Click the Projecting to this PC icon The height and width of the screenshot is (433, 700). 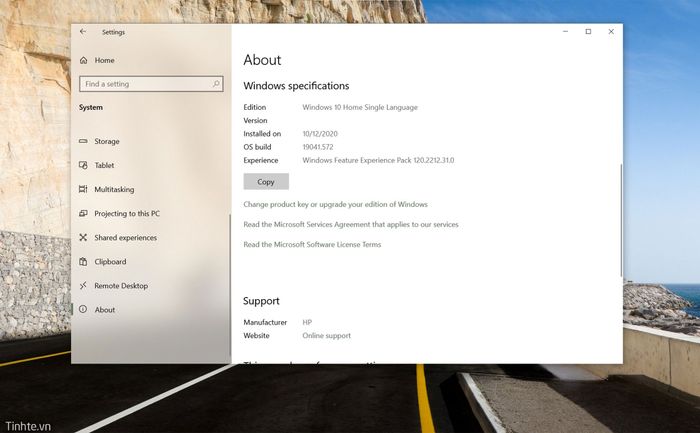tap(83, 213)
